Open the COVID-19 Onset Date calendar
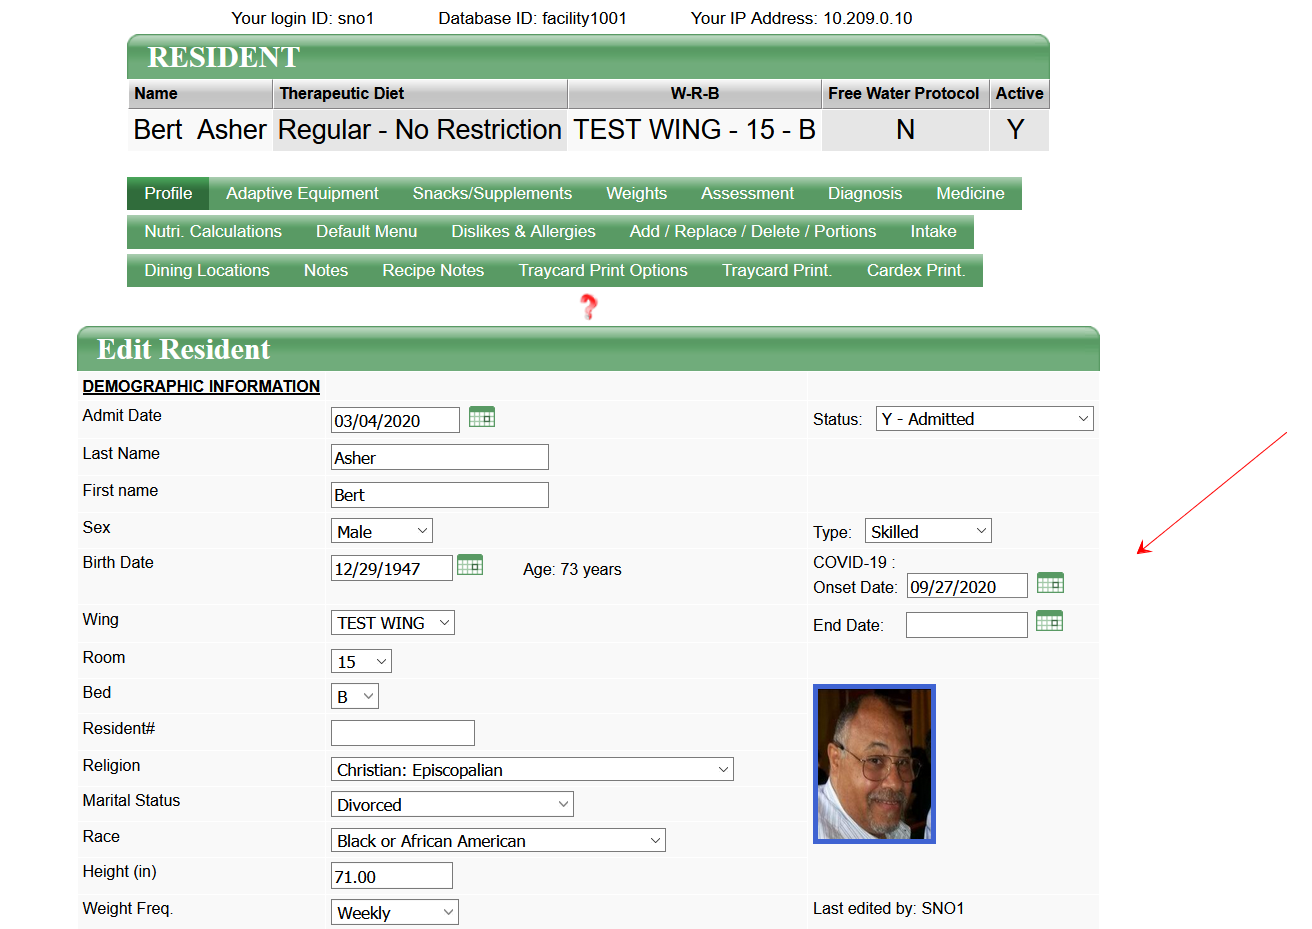1312x929 pixels. (x=1050, y=582)
